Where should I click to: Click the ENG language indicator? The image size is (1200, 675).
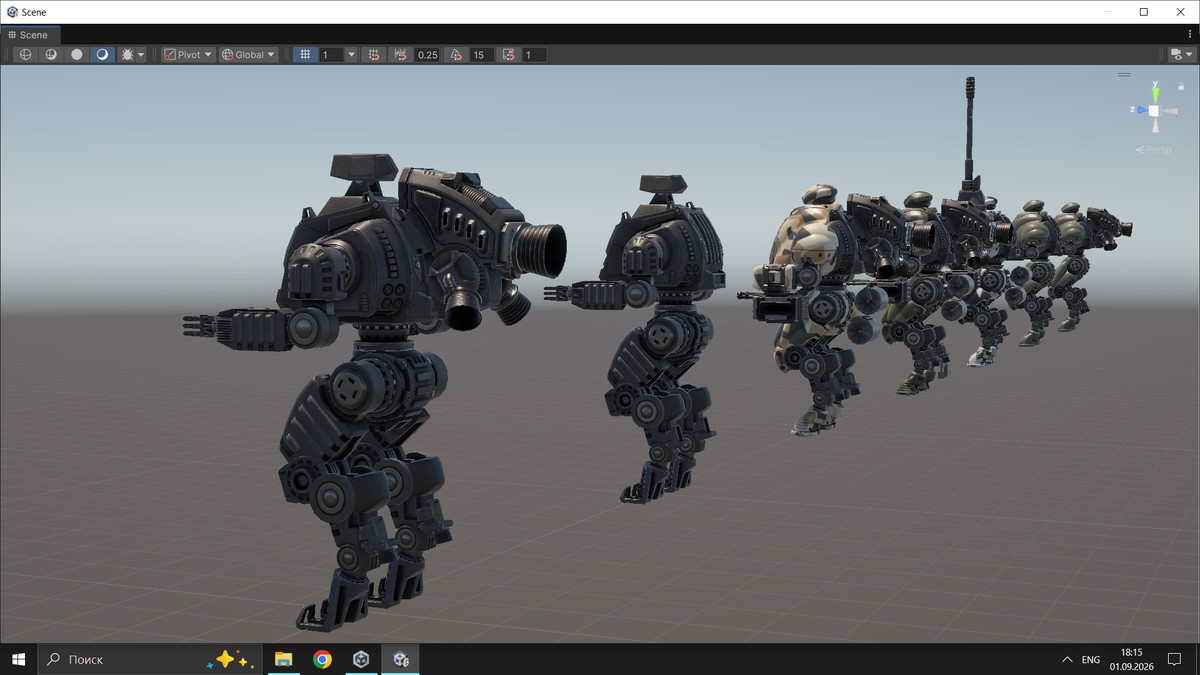1091,660
